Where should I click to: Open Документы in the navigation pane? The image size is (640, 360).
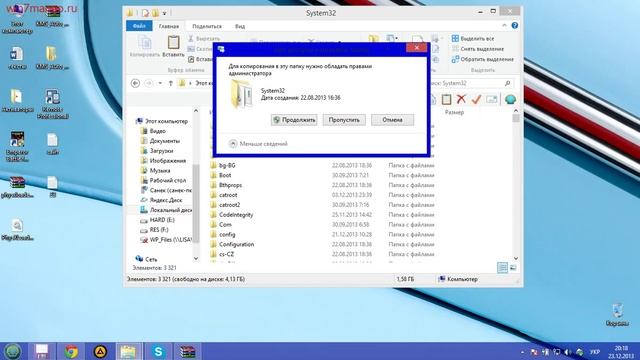click(160, 141)
